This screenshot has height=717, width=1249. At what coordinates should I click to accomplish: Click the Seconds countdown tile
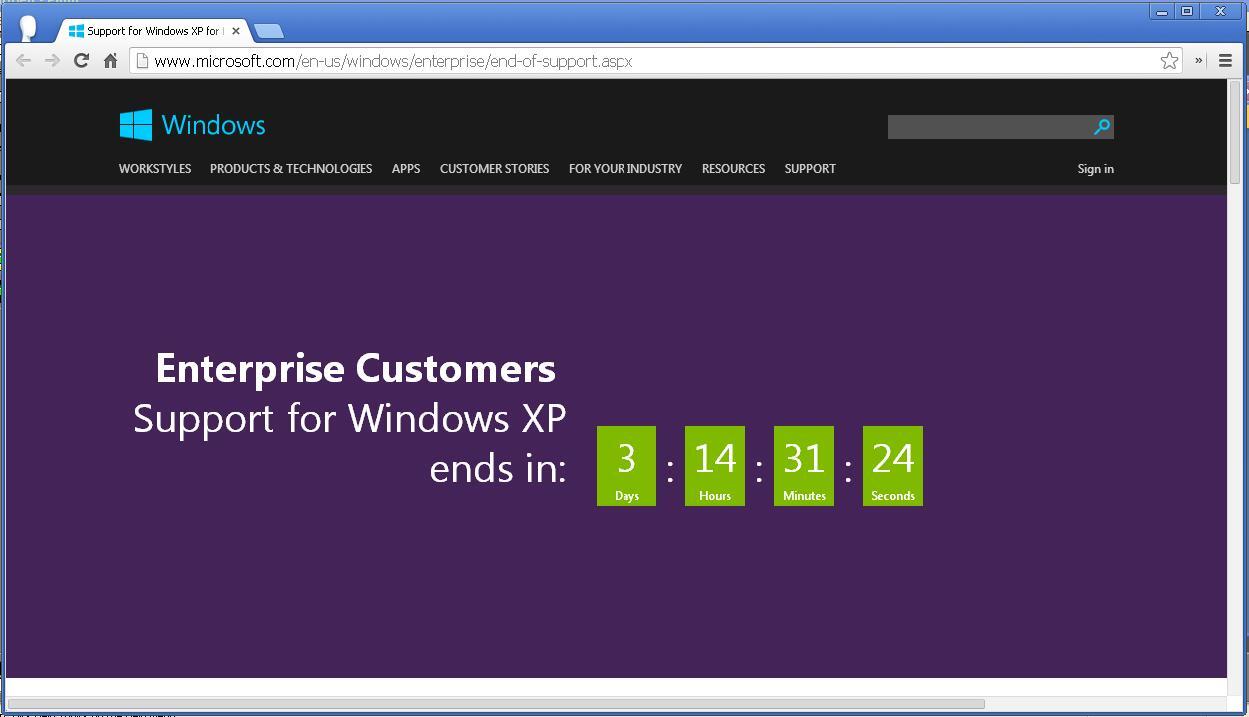893,466
